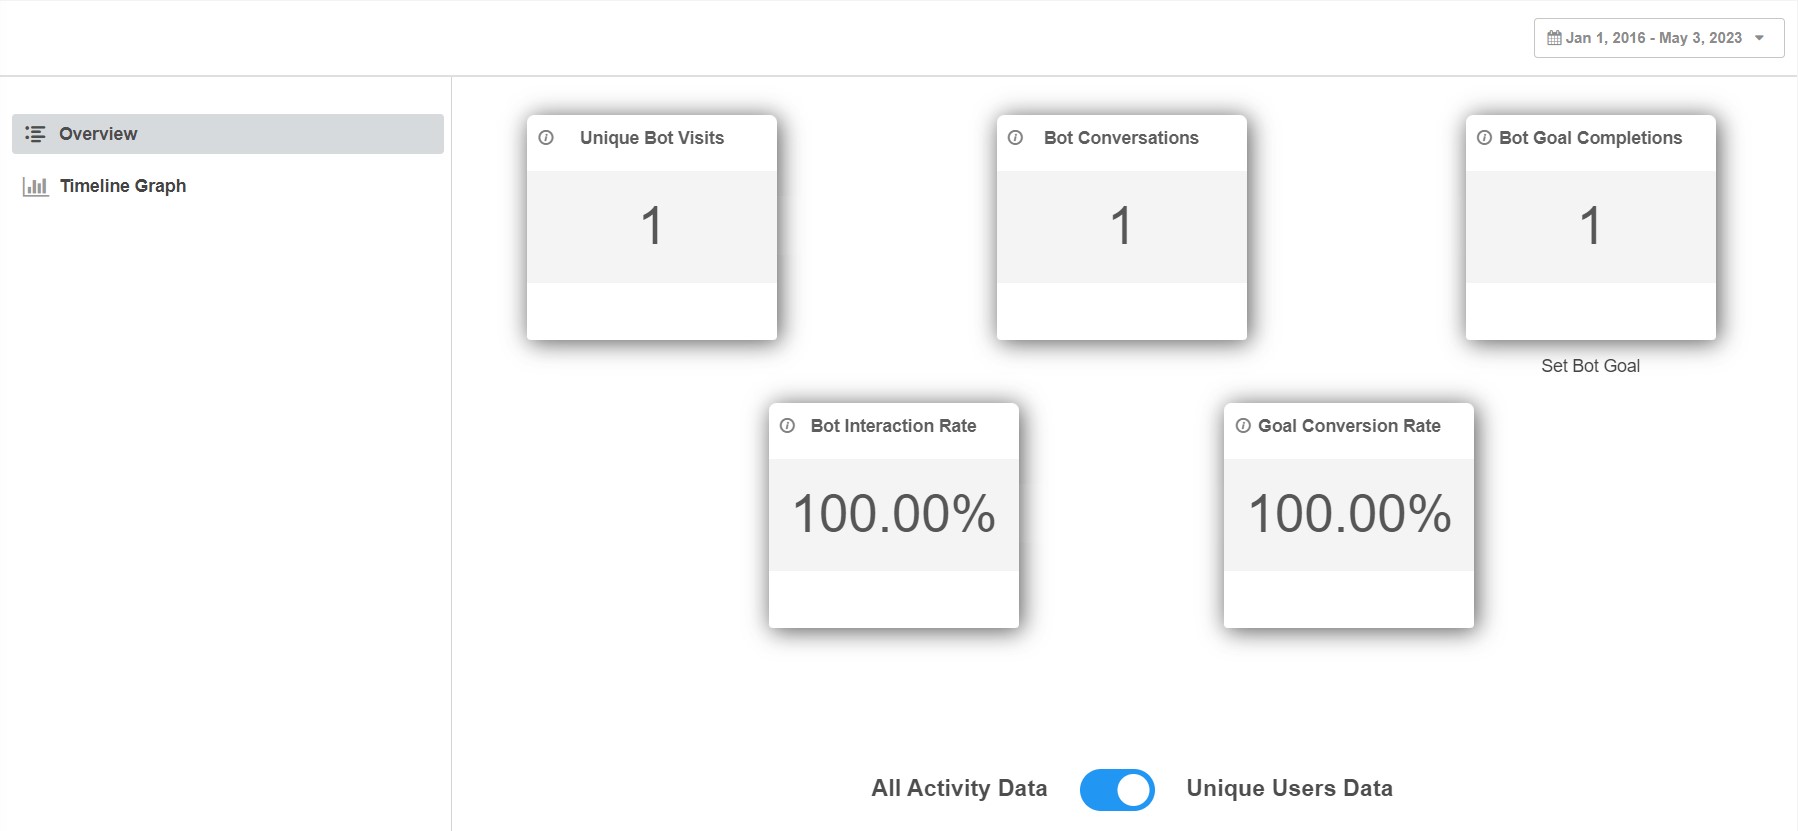
Task: Click info icon beside Bot Goal Completions
Action: 1484,138
